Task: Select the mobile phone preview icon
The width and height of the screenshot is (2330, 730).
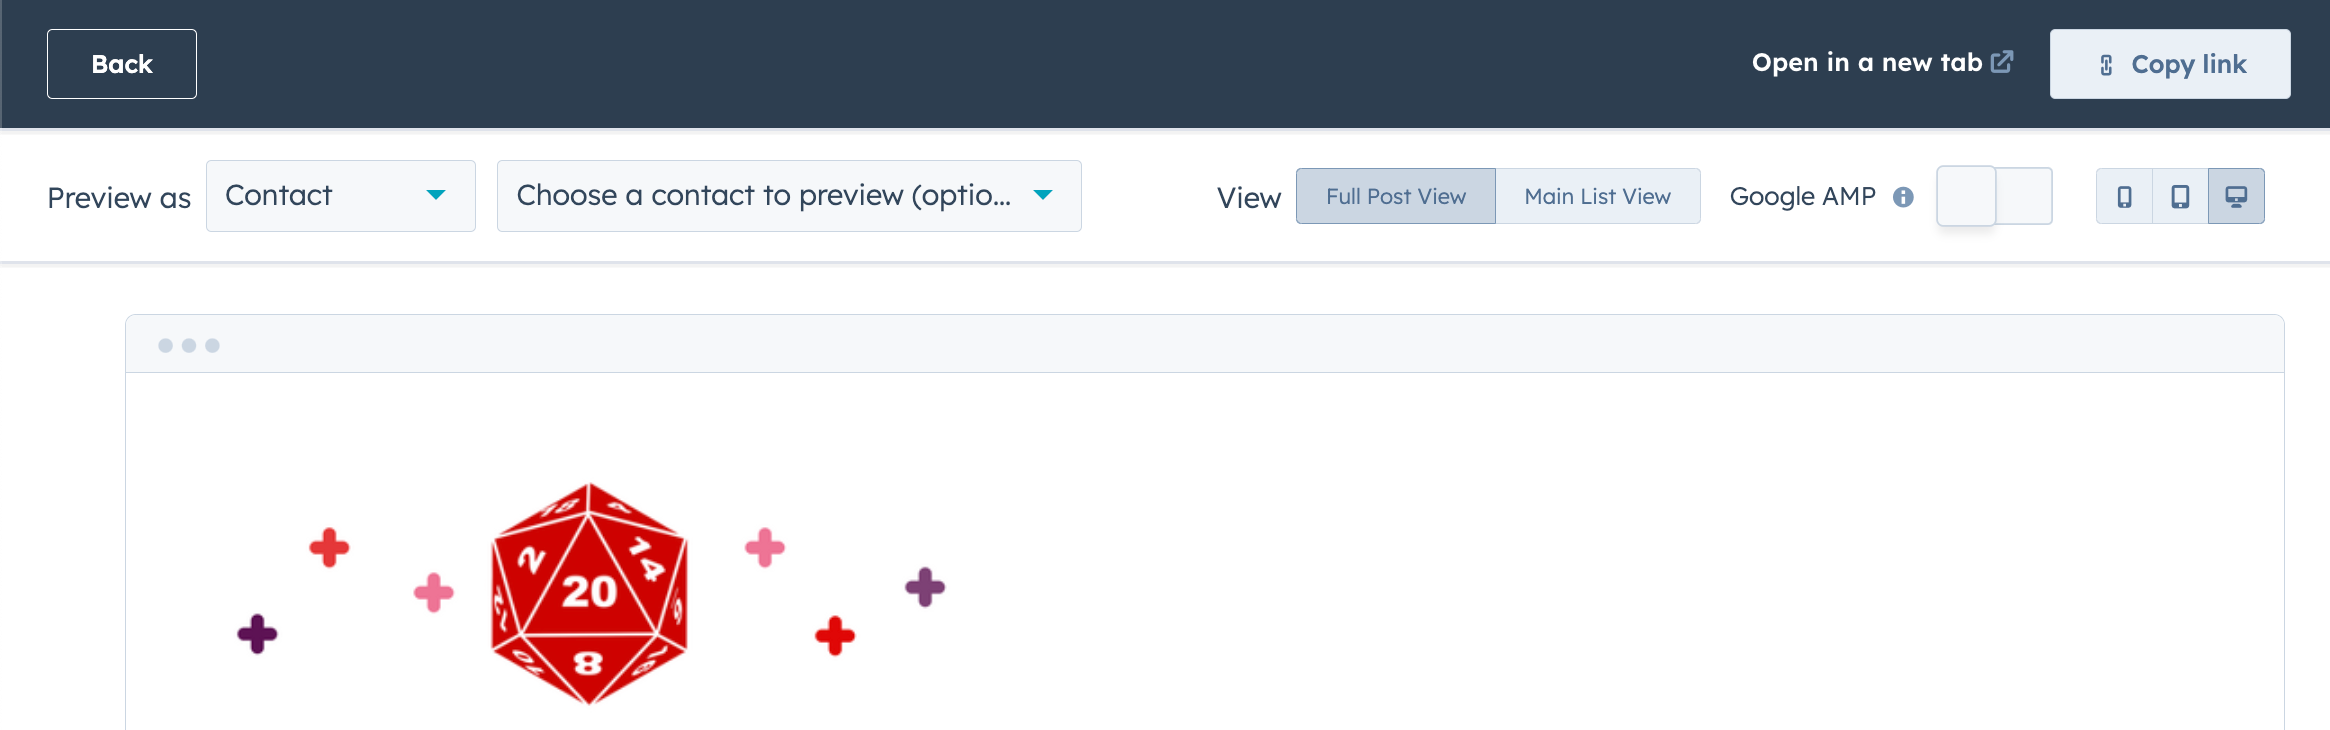Action: click(2124, 196)
